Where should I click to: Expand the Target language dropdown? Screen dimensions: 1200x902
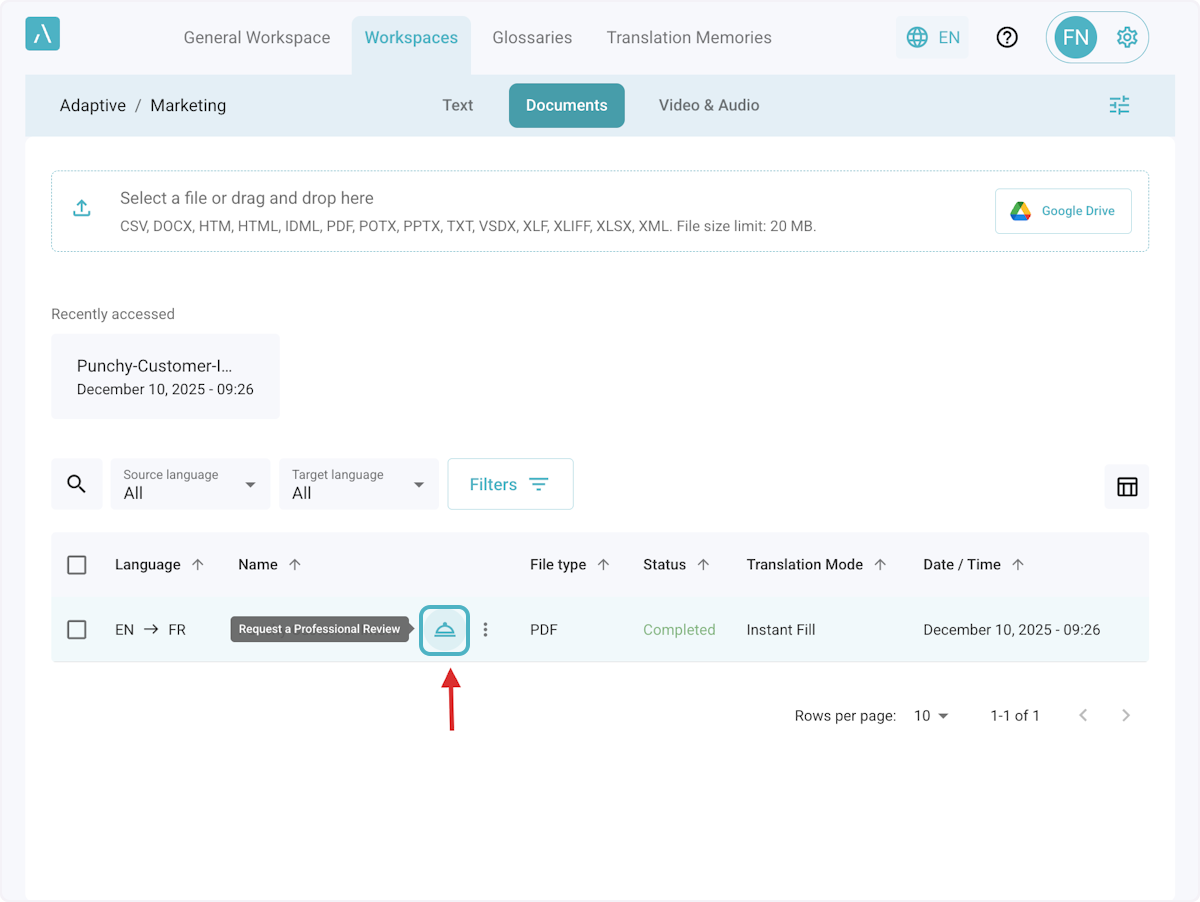pos(358,484)
